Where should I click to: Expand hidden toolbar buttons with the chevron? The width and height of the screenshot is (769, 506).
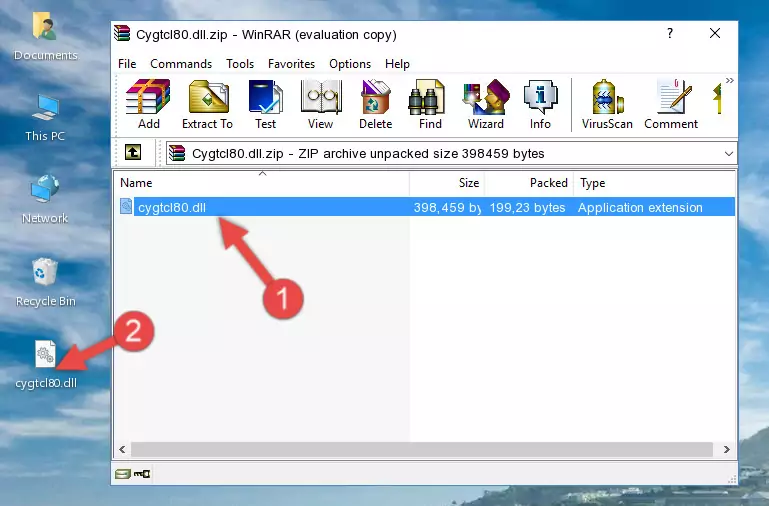click(729, 80)
